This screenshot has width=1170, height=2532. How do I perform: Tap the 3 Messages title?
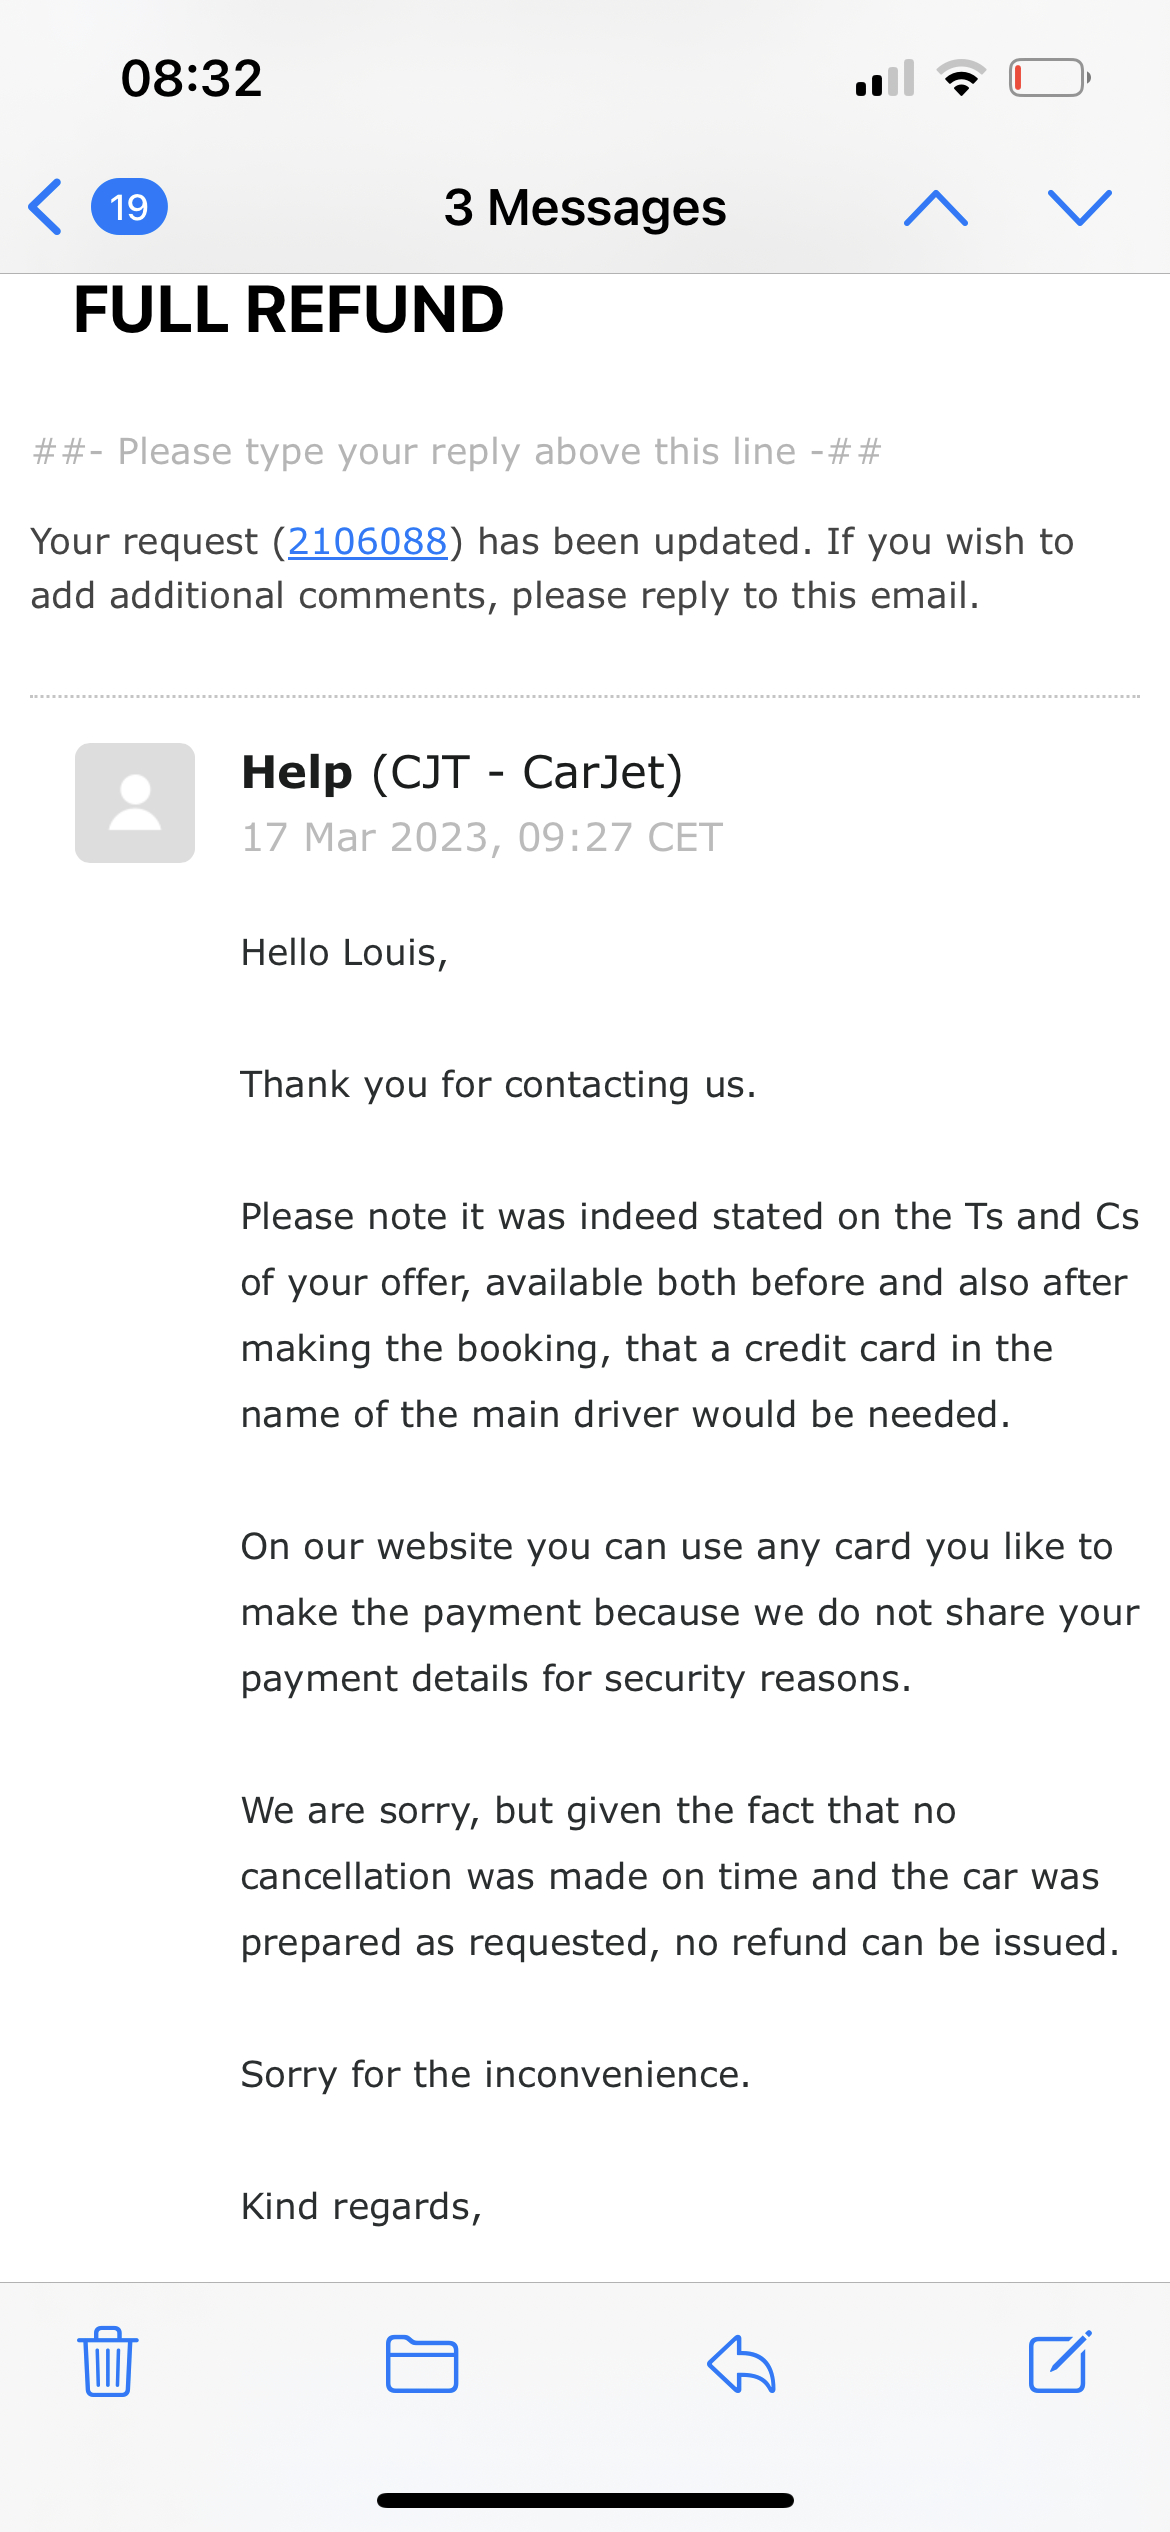[585, 207]
